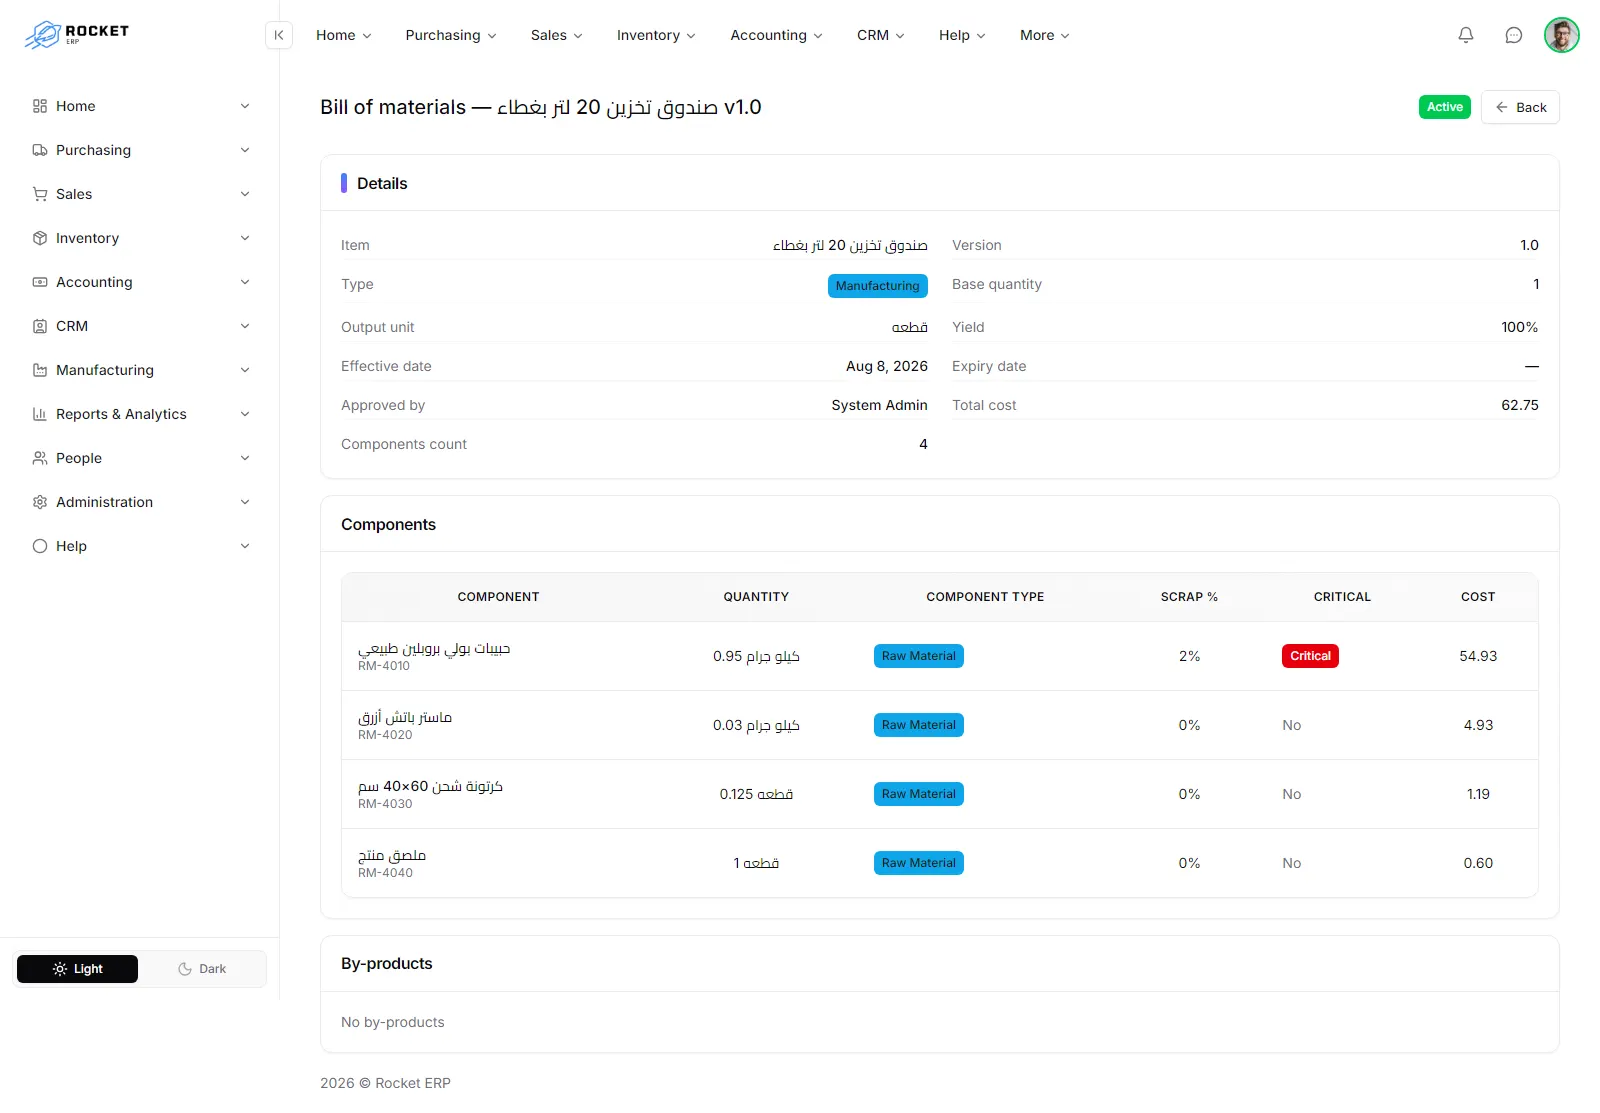
Task: Open the user profile avatar
Action: tap(1562, 35)
